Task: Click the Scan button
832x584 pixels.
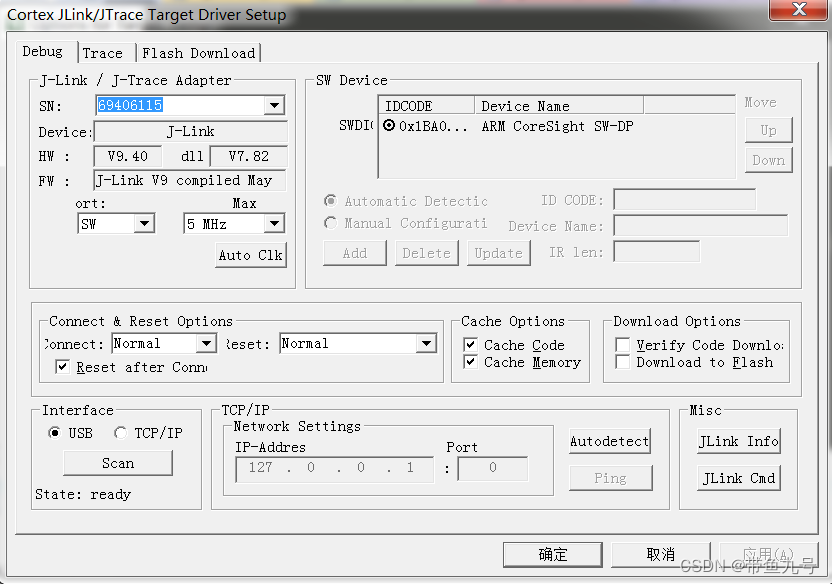Action: point(118,463)
